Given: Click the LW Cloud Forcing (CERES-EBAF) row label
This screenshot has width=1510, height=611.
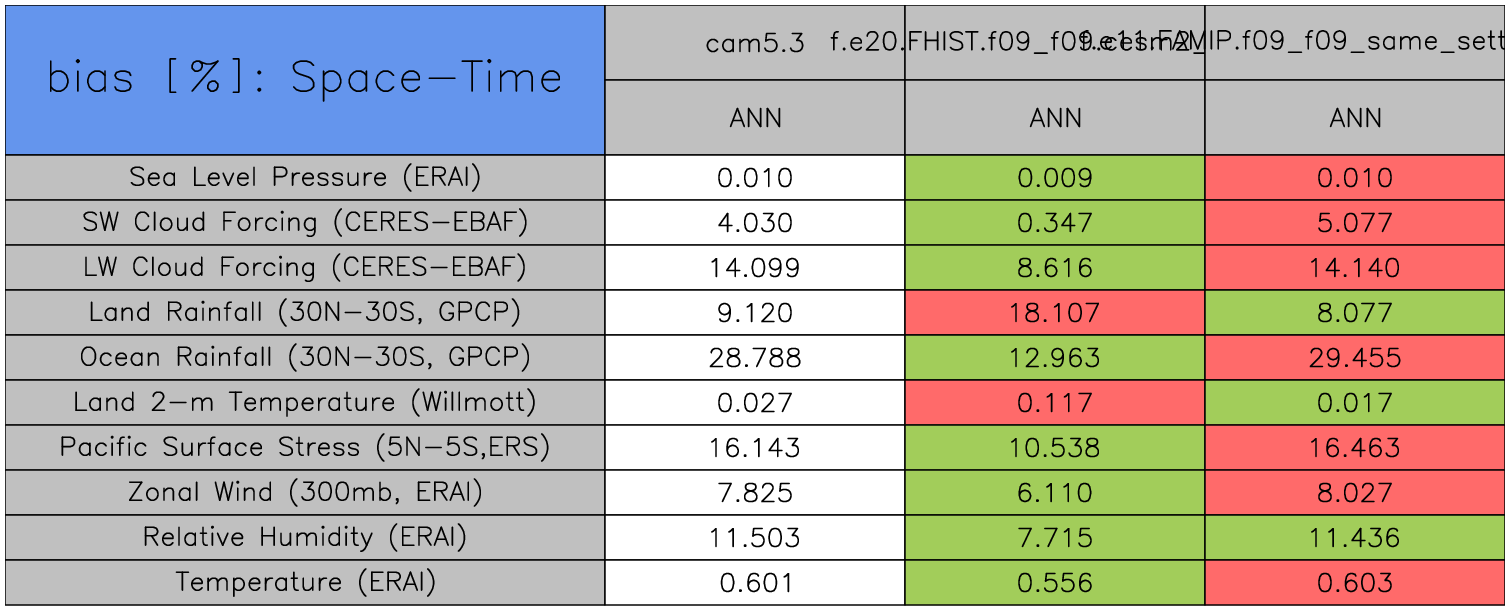Looking at the screenshot, I should (x=305, y=267).
